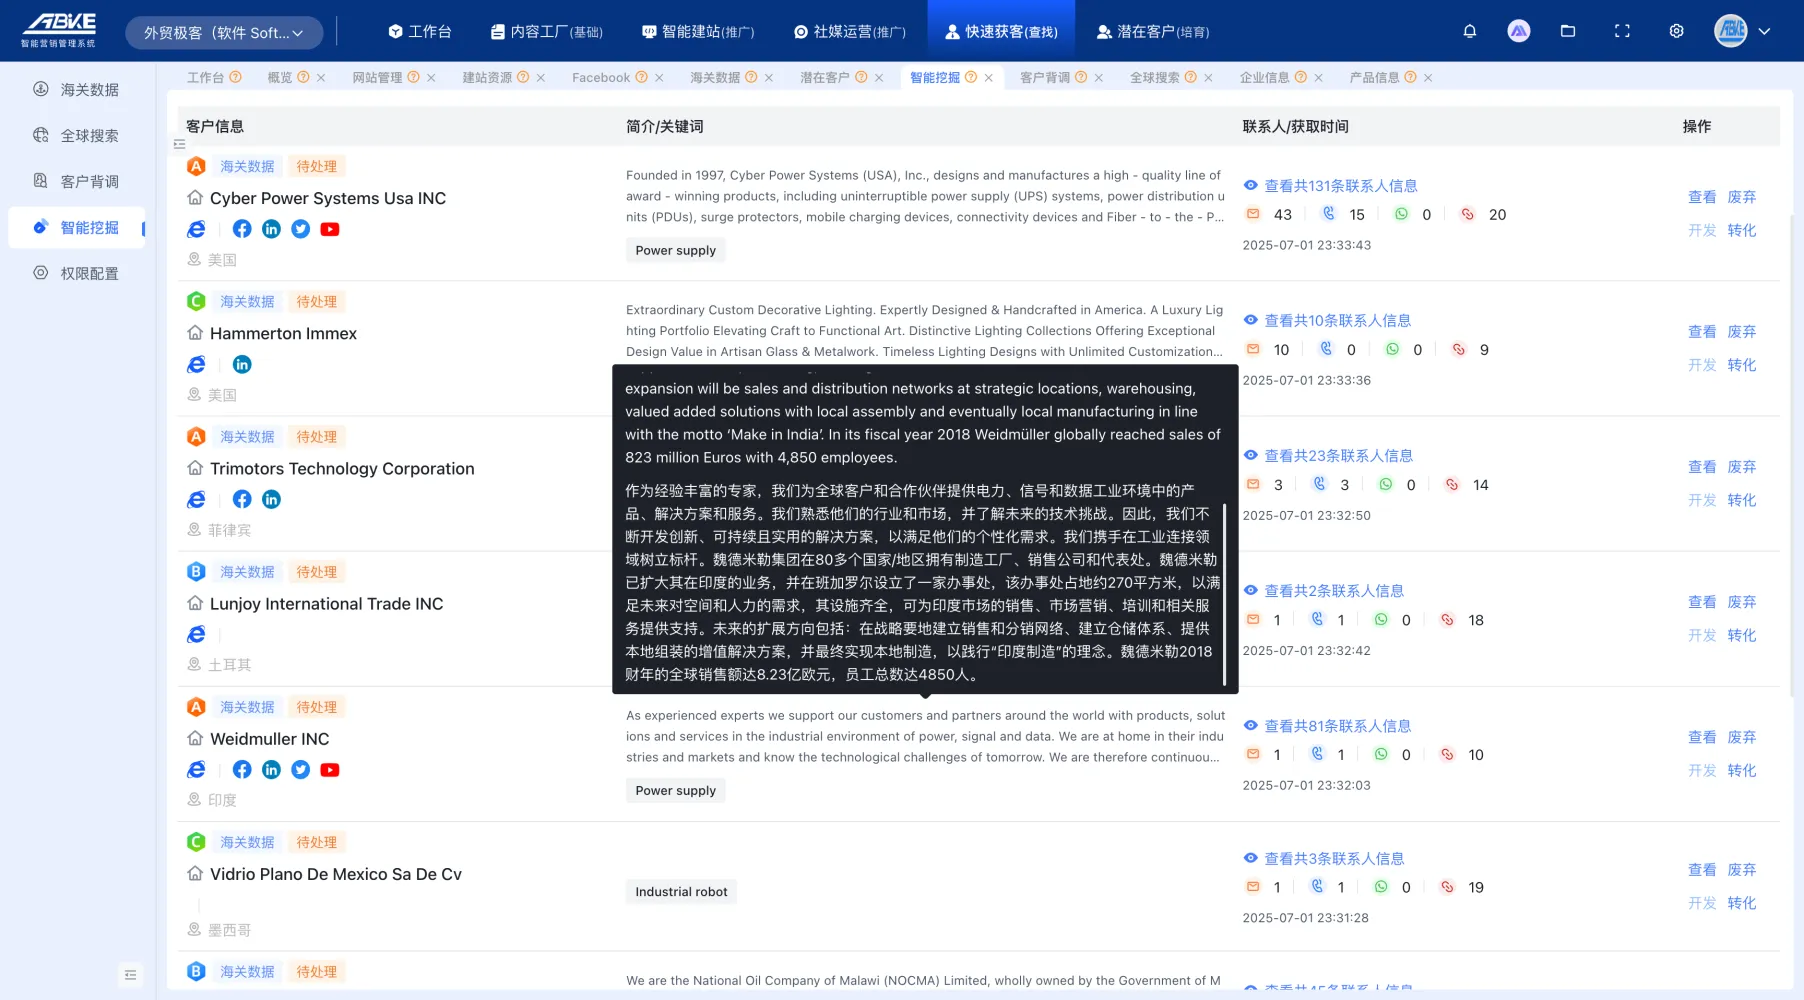The height and width of the screenshot is (1000, 1804).
Task: Click 废弃 for Hammerton Immex
Action: 1742,332
